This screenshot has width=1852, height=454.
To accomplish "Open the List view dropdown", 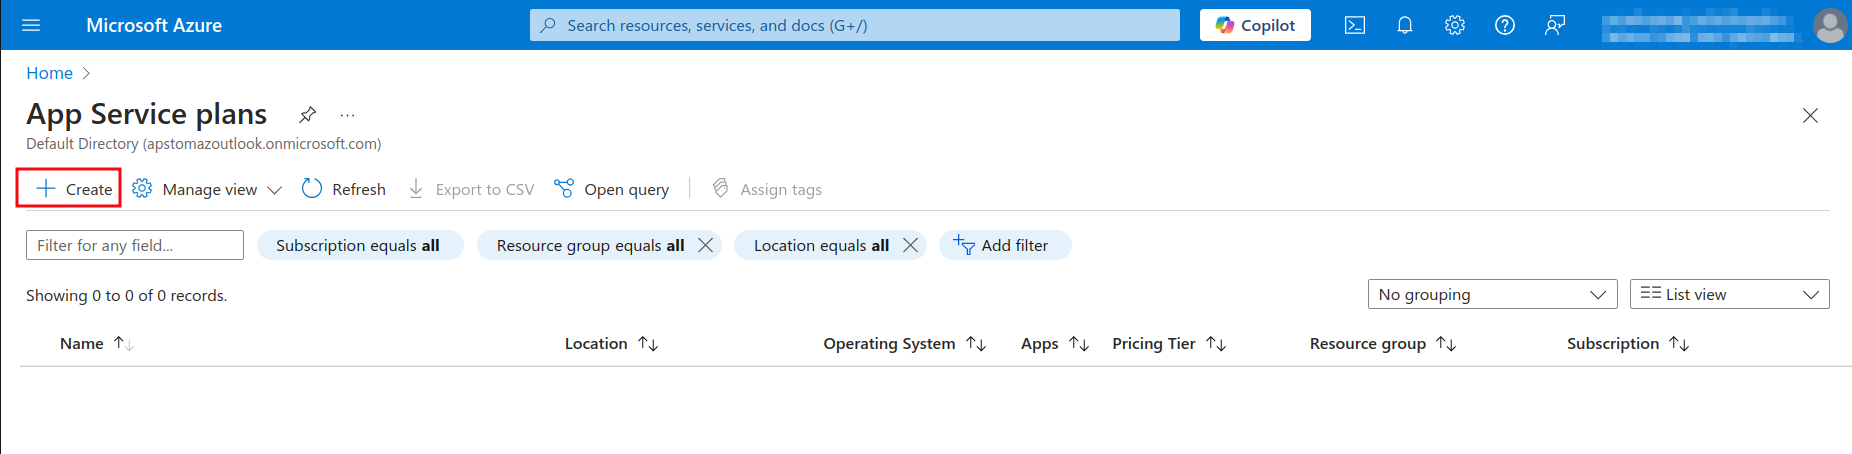I will pyautogui.click(x=1730, y=294).
